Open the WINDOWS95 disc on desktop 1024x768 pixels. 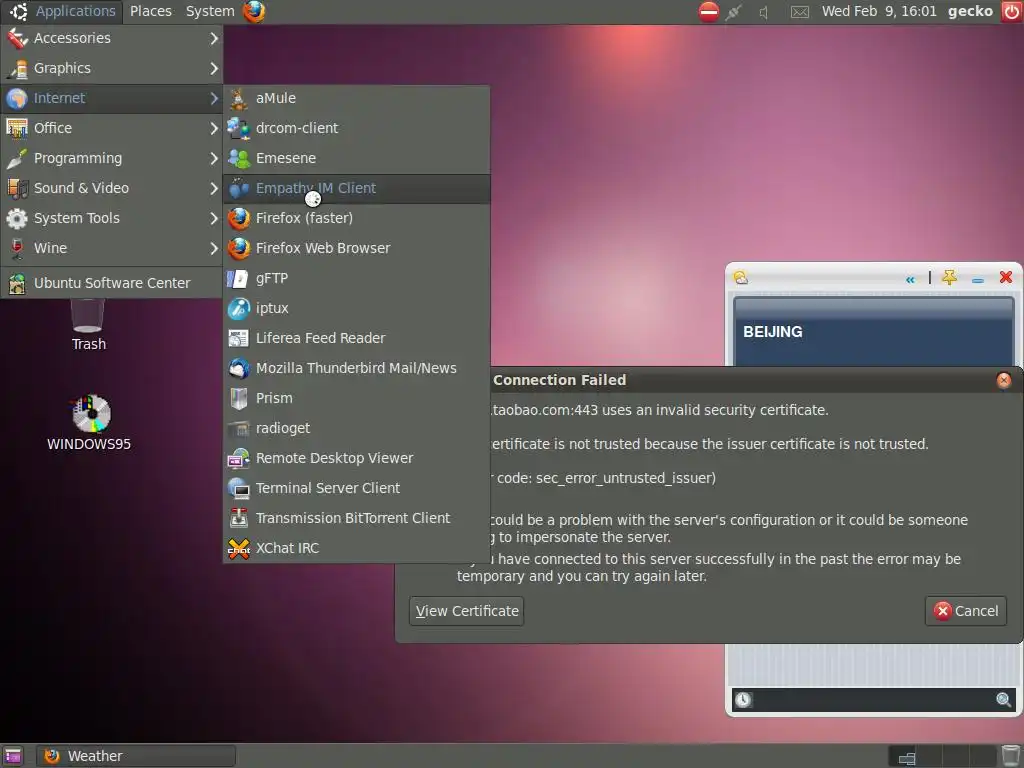89,423
